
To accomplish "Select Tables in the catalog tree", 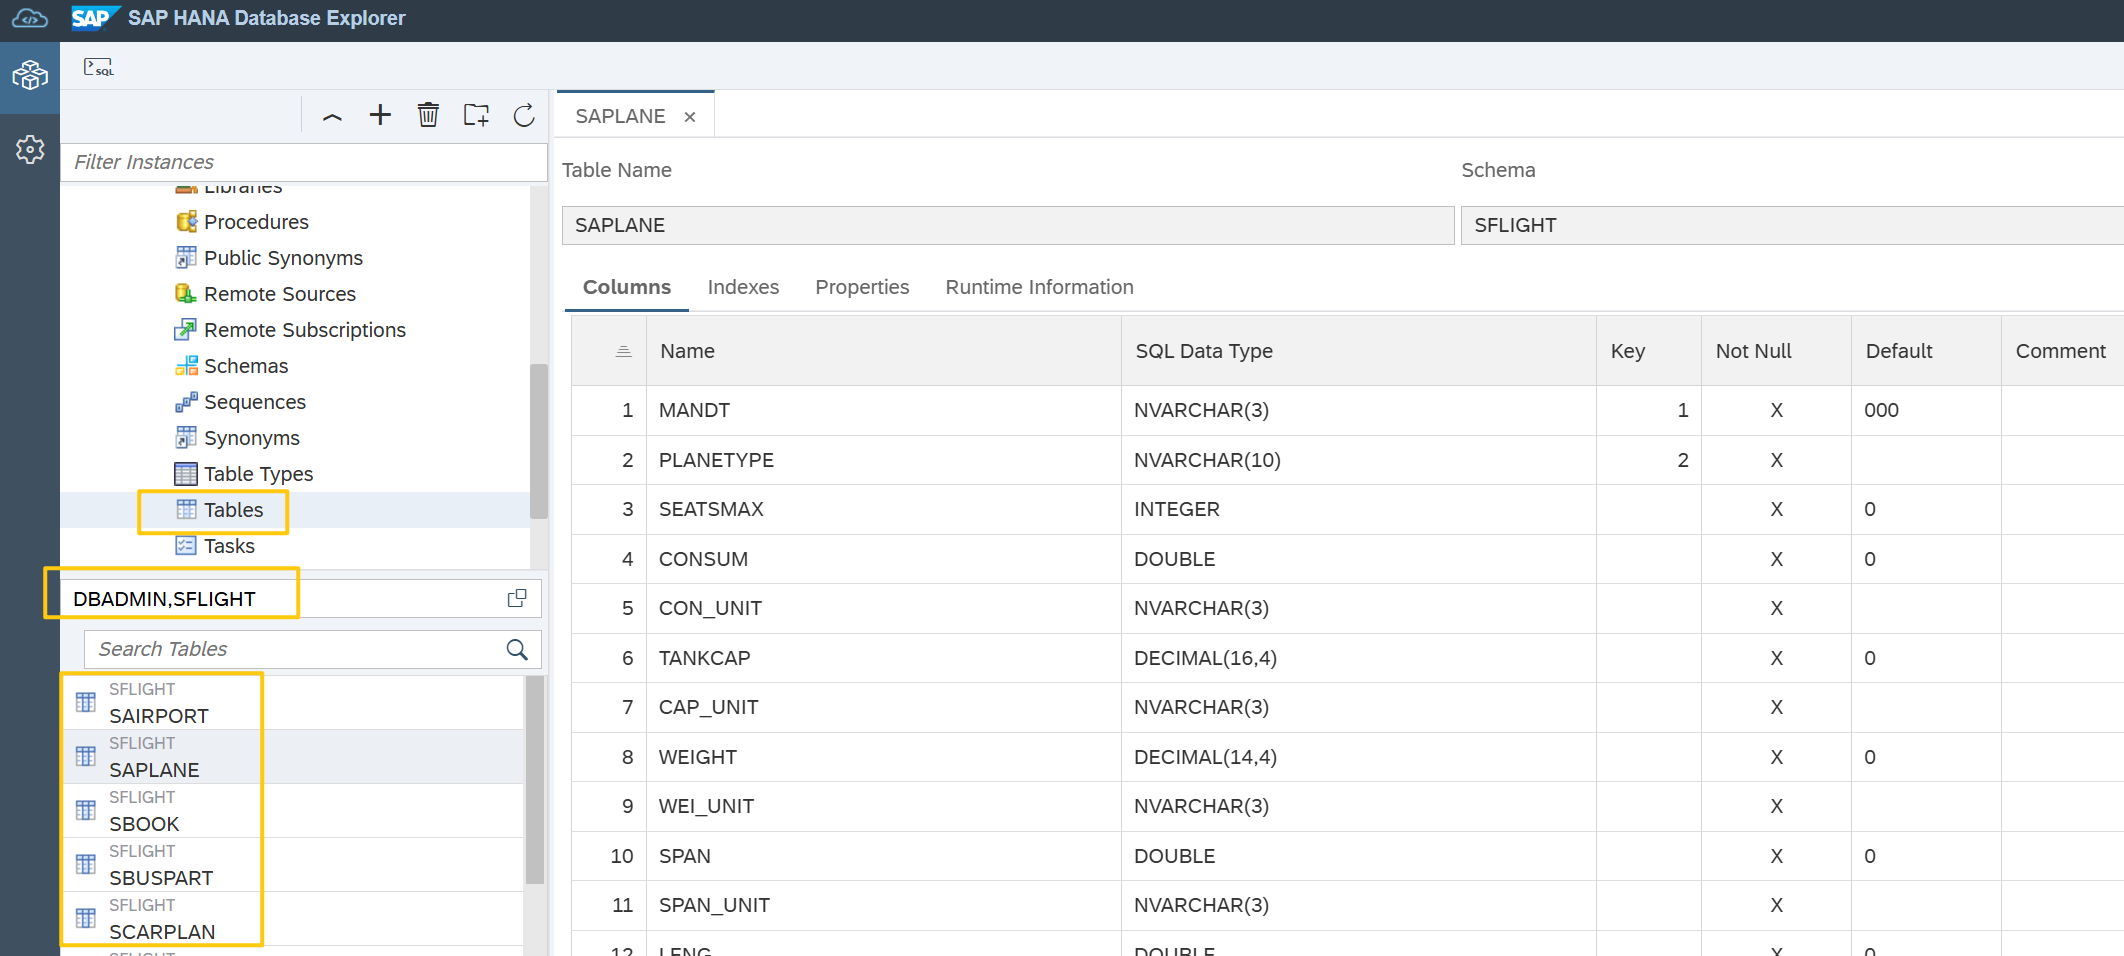I will point(233,510).
